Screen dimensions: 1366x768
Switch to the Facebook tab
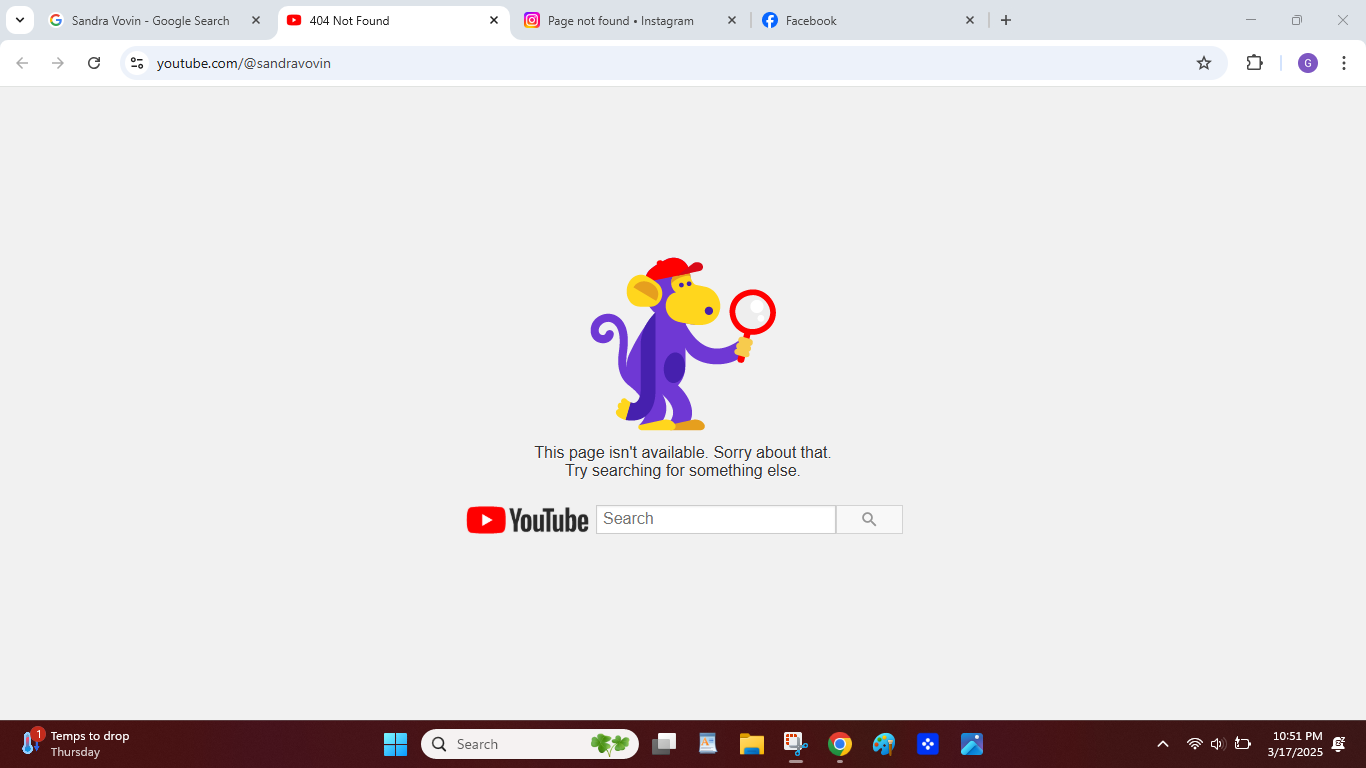point(869,20)
